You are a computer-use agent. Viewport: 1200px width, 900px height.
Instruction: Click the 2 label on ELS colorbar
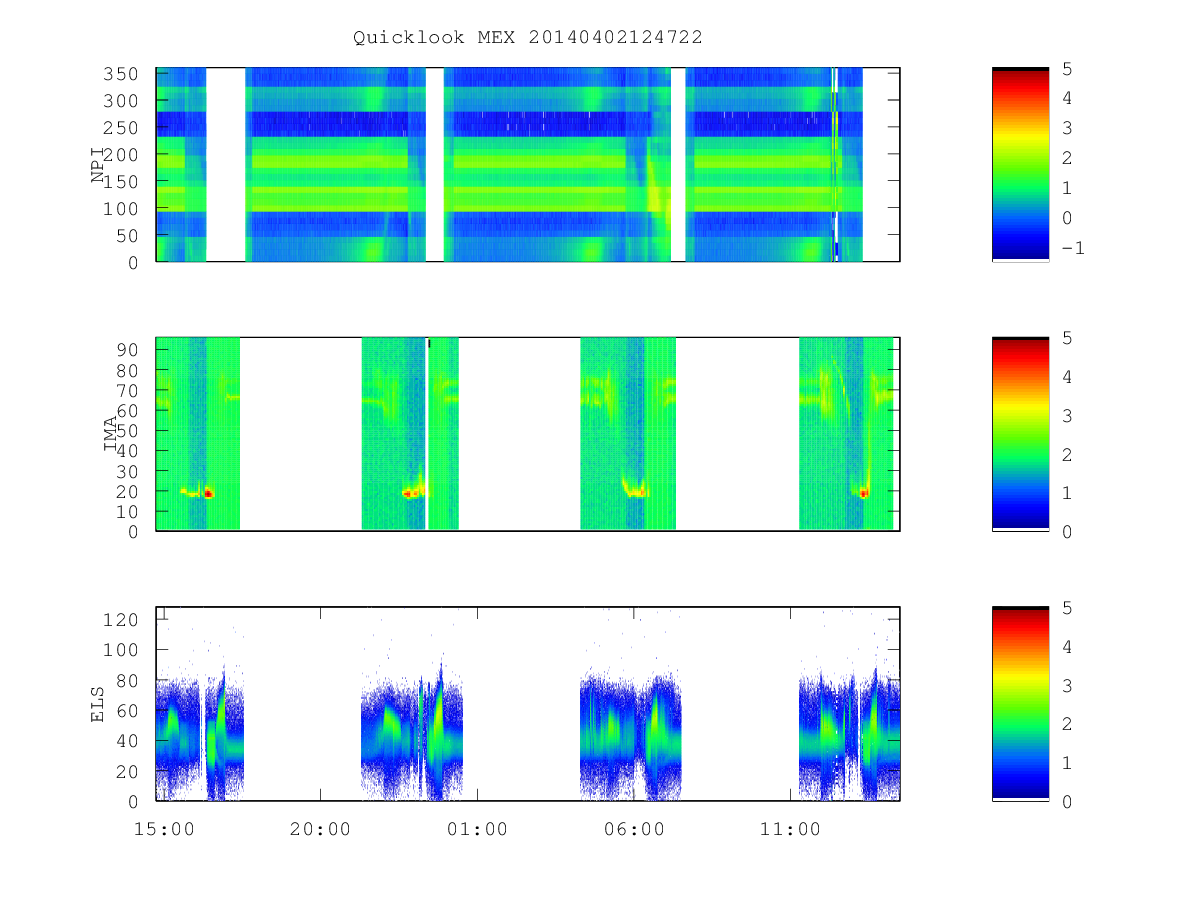pos(1068,724)
